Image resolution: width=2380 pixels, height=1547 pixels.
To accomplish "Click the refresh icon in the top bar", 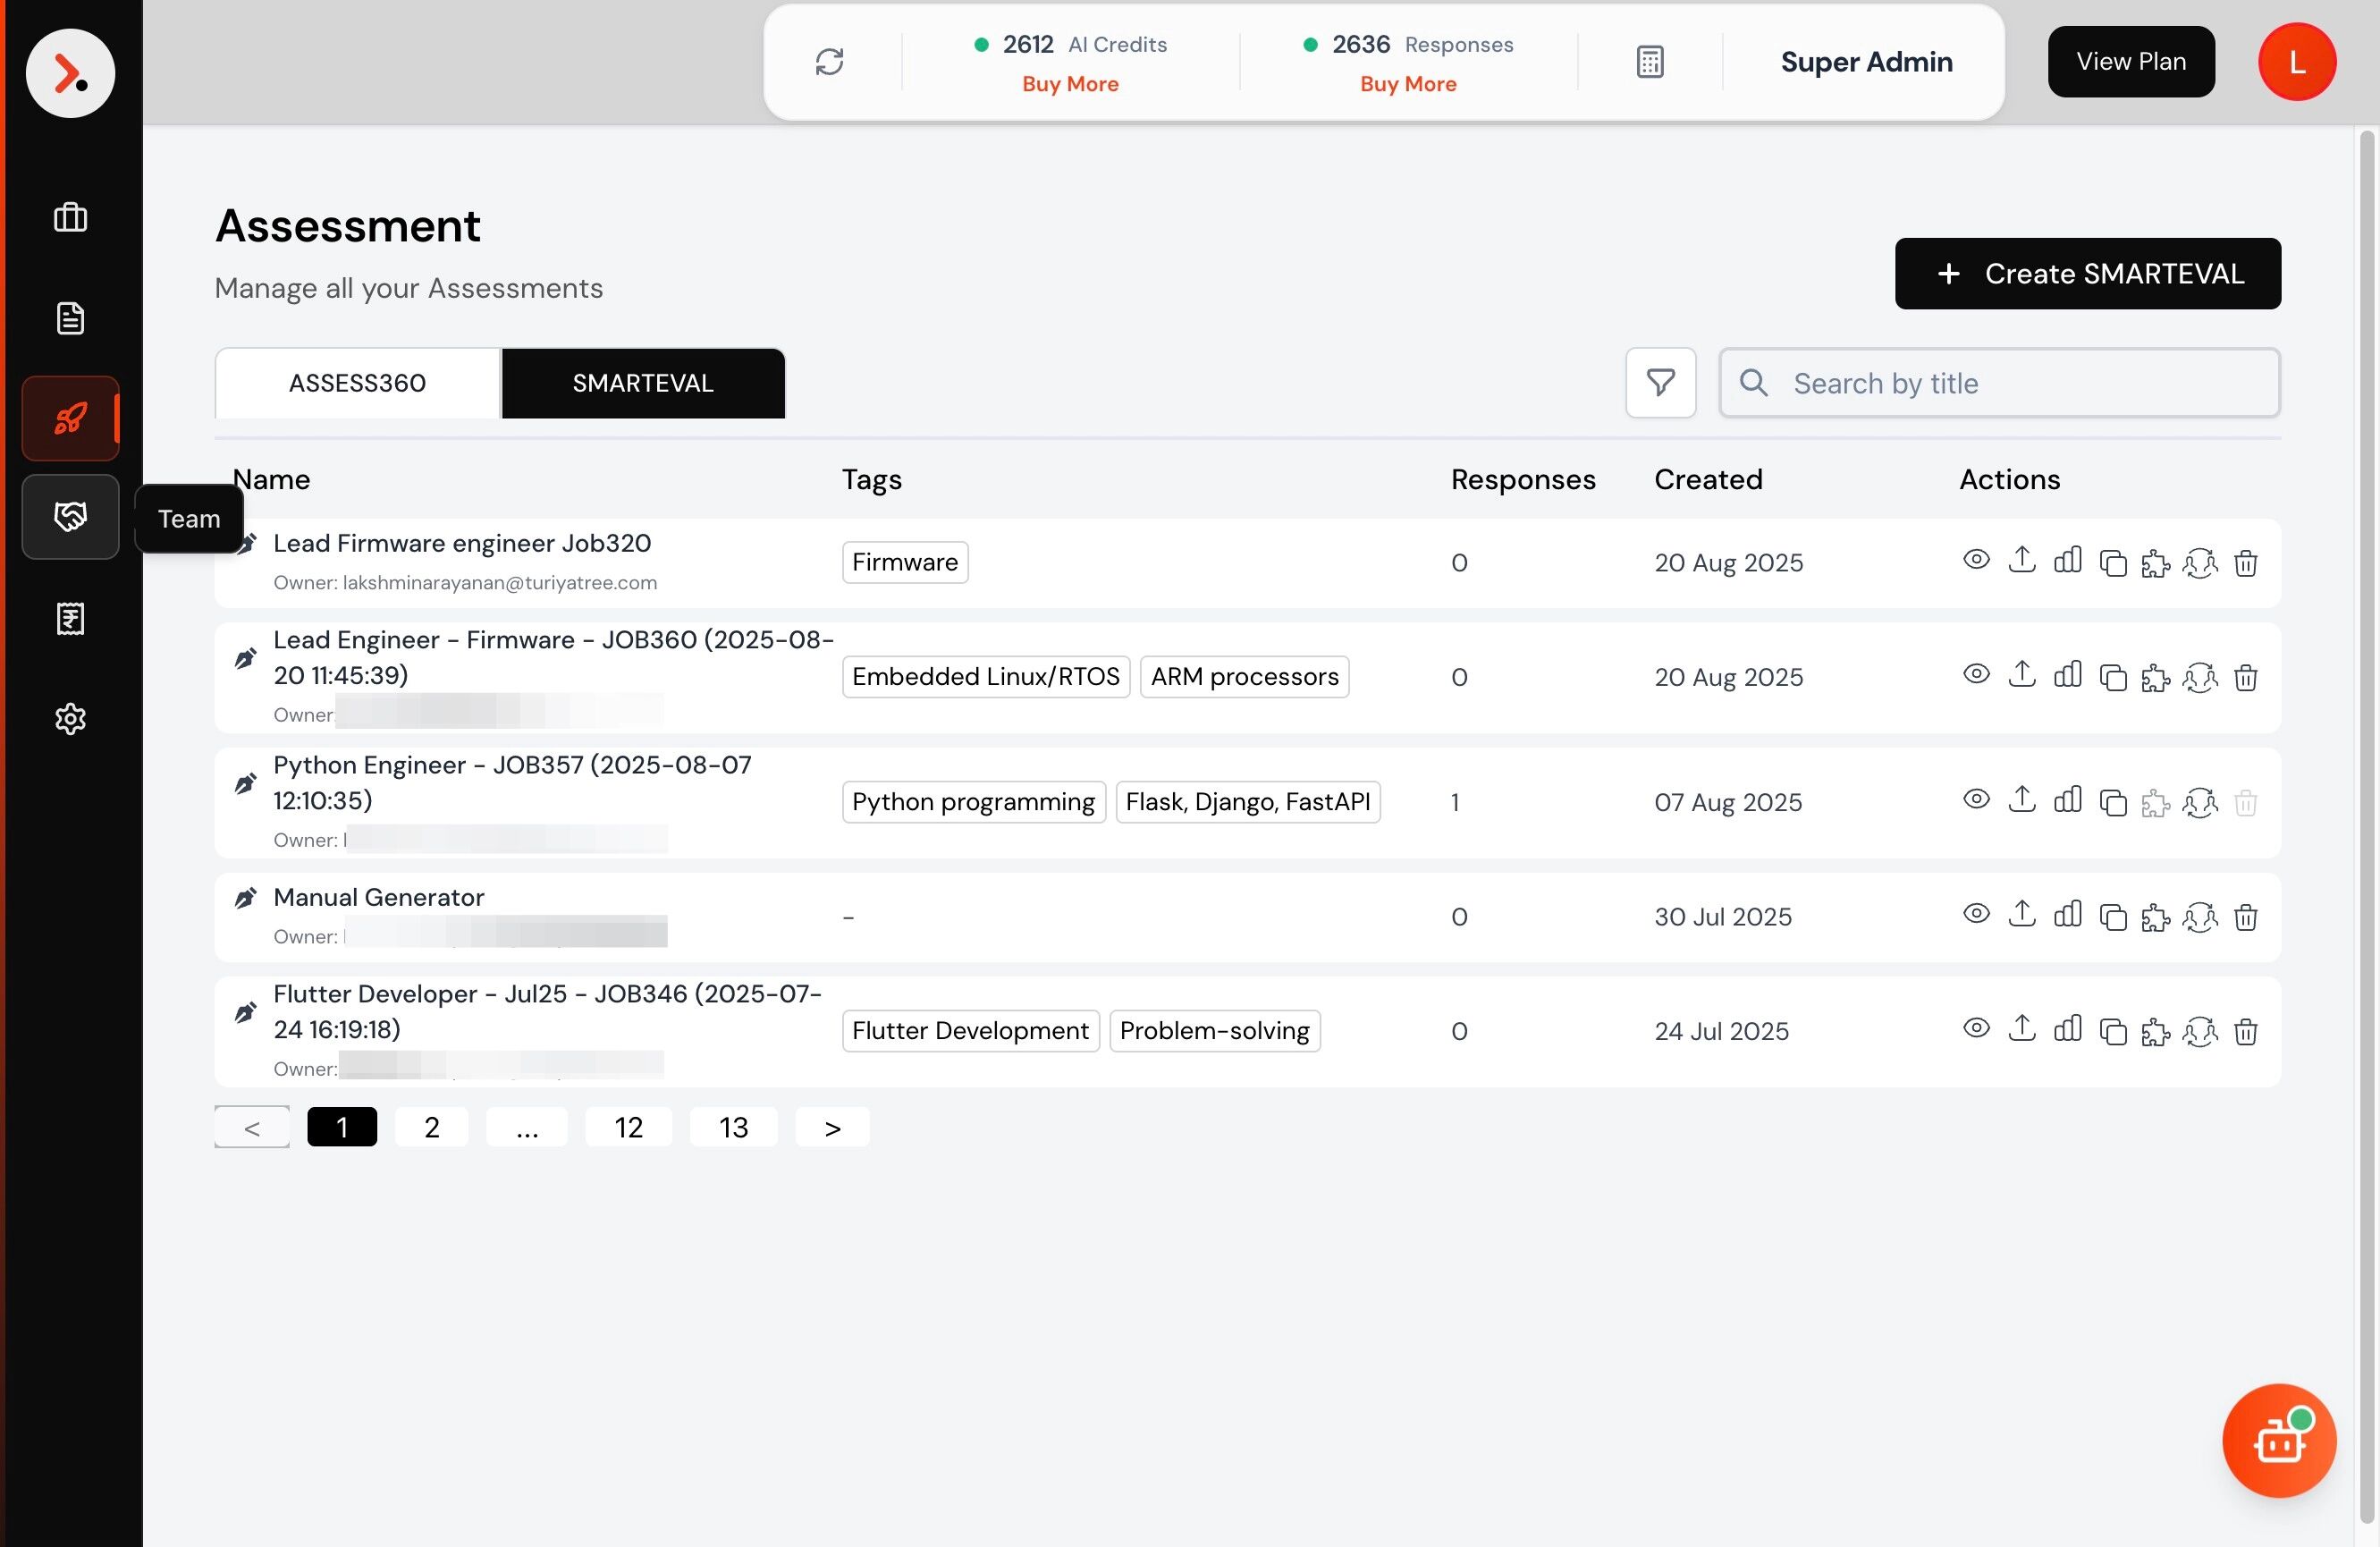I will click(x=830, y=61).
